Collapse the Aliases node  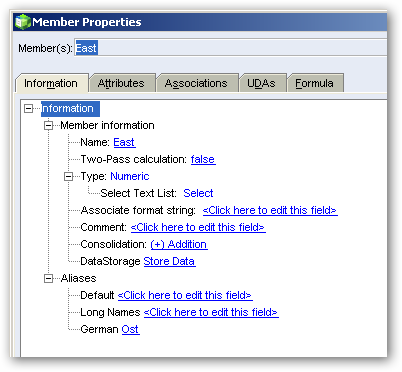[49, 279]
